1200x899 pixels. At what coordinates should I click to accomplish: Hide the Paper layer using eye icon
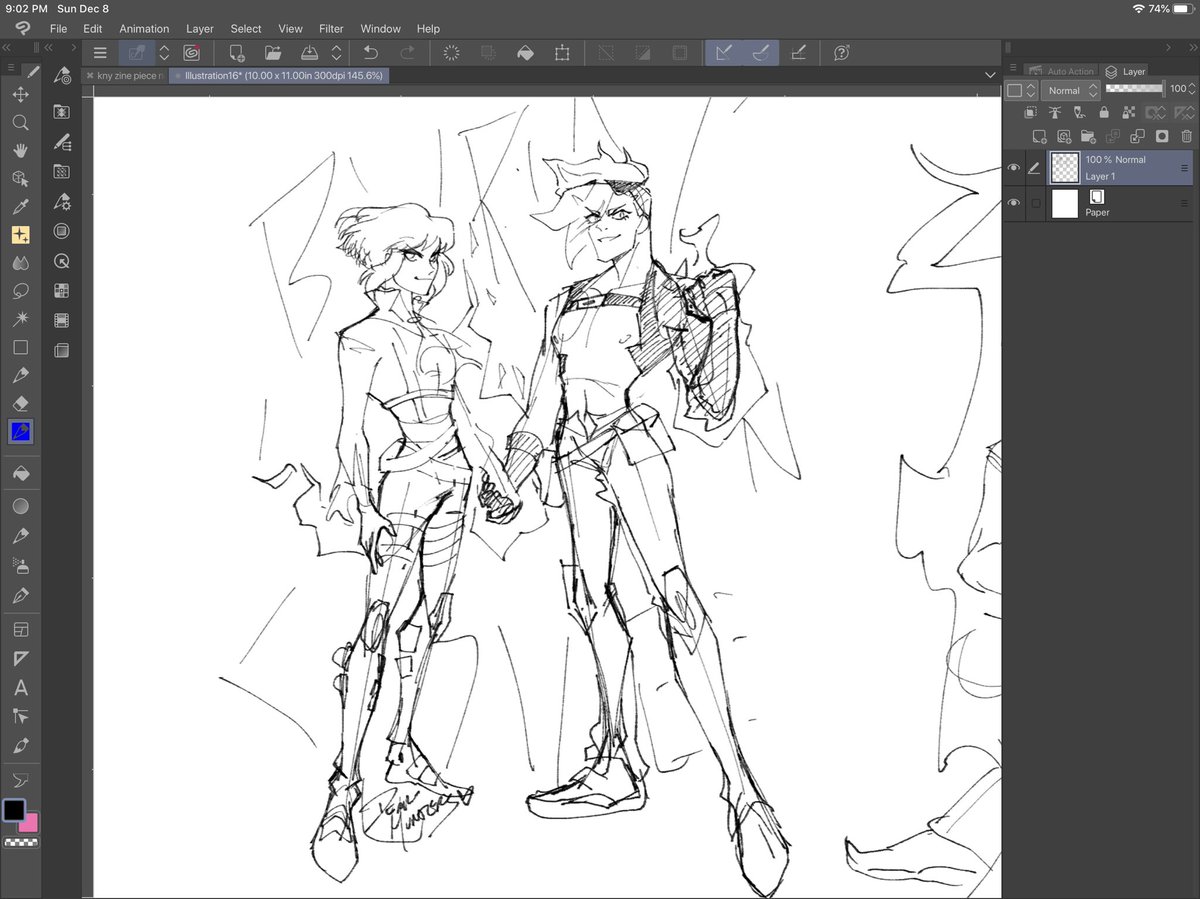1014,203
